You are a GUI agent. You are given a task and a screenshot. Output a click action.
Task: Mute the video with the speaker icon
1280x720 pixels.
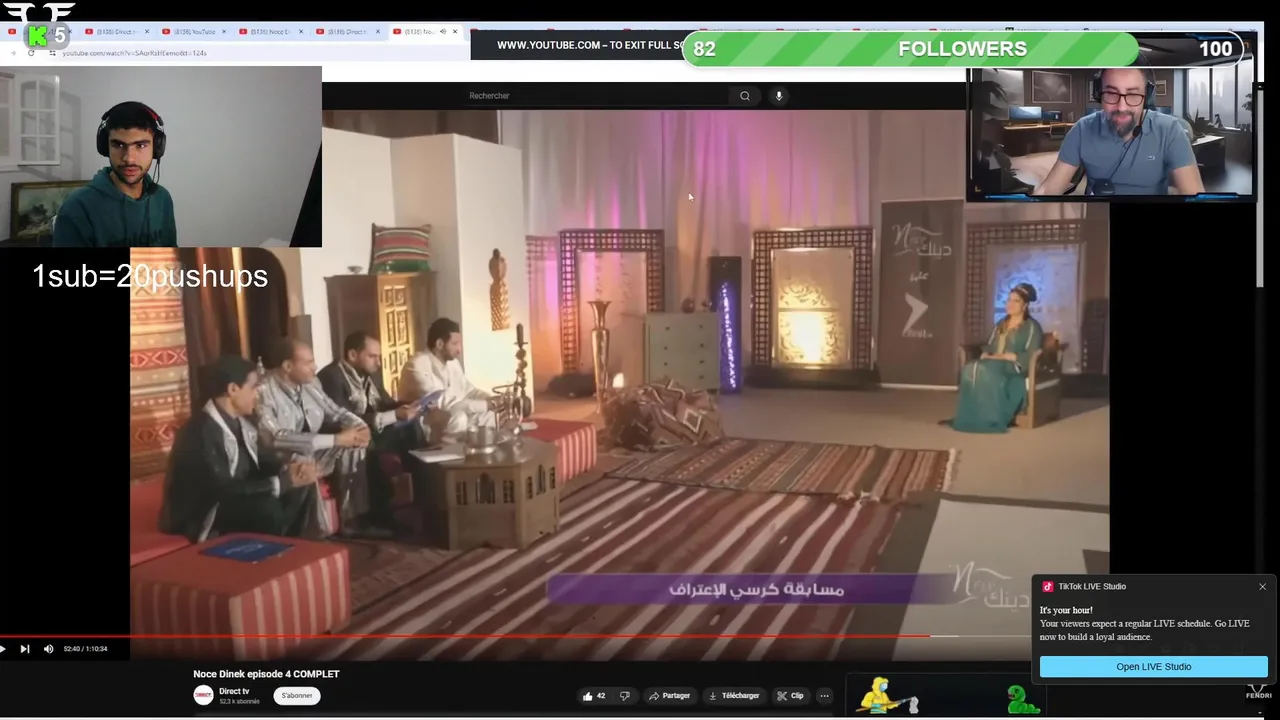pyautogui.click(x=48, y=649)
